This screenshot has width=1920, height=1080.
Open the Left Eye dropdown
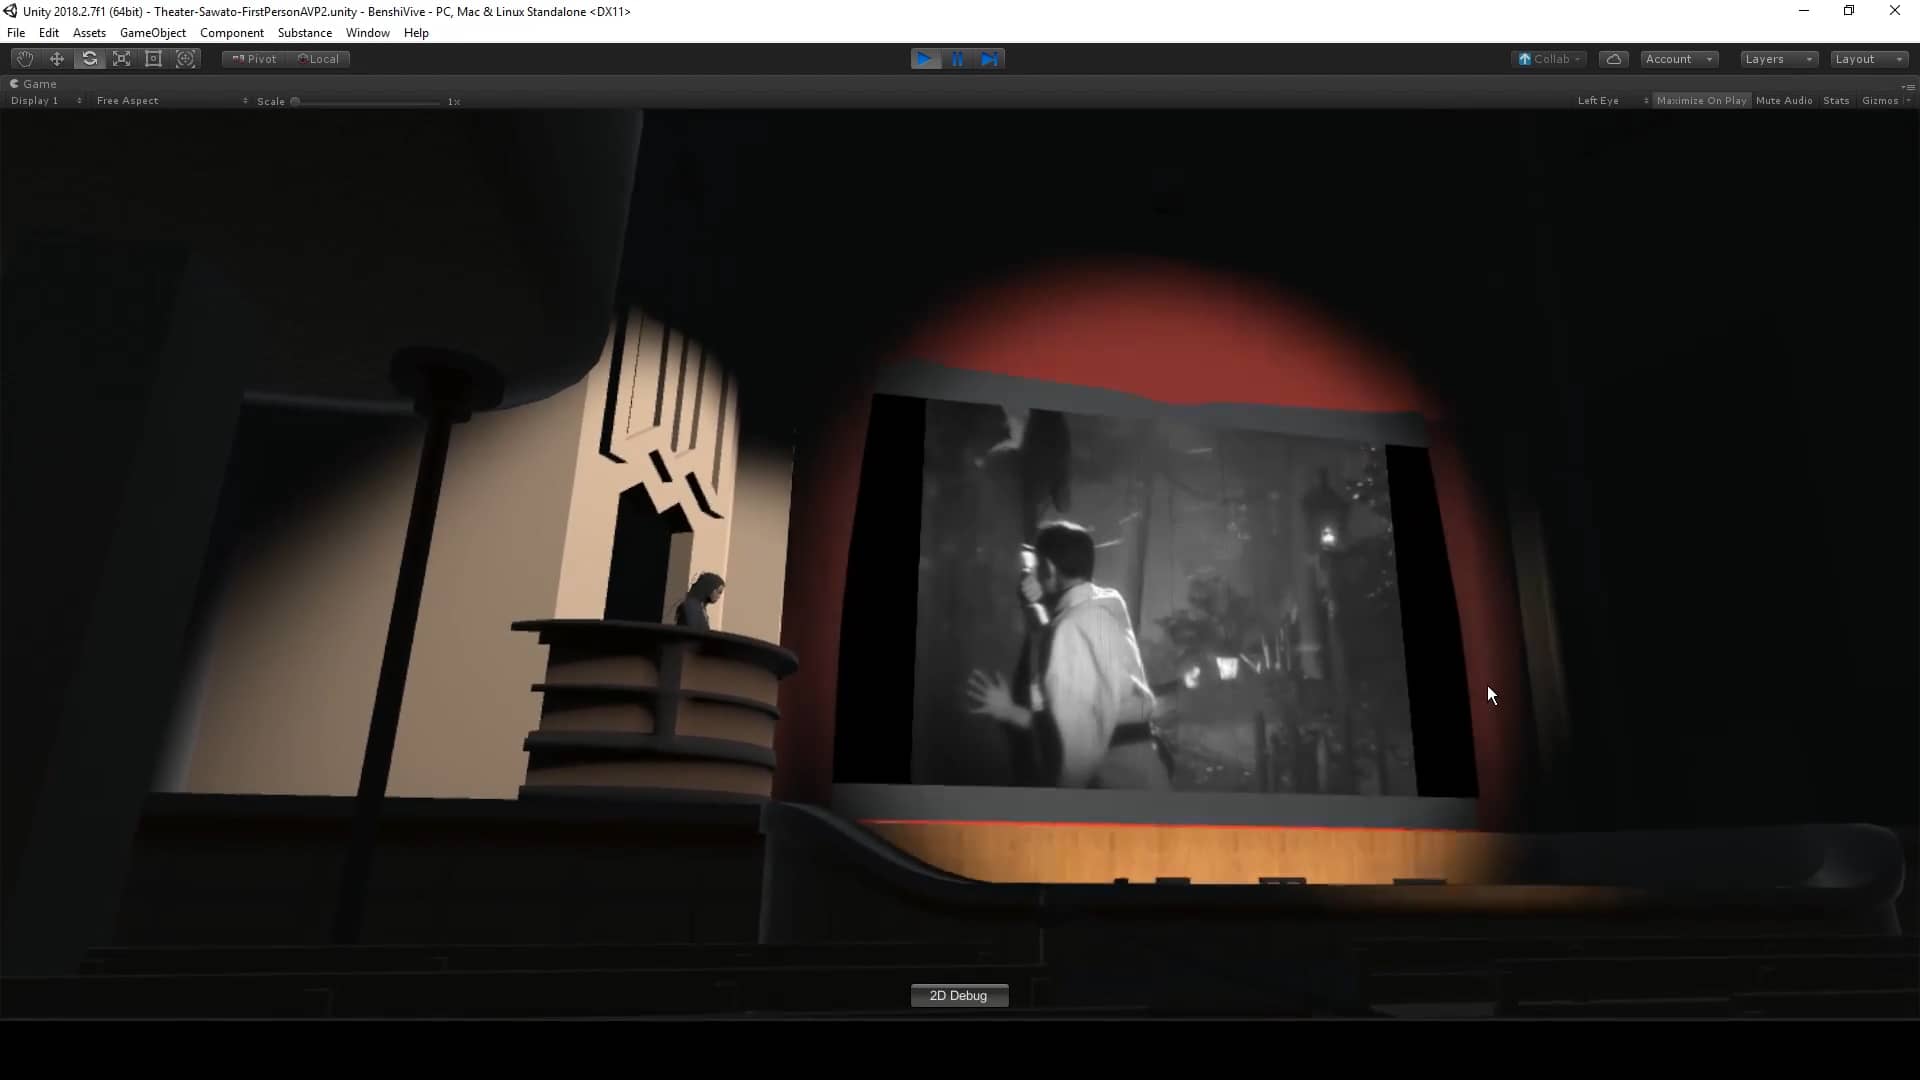1611,101
